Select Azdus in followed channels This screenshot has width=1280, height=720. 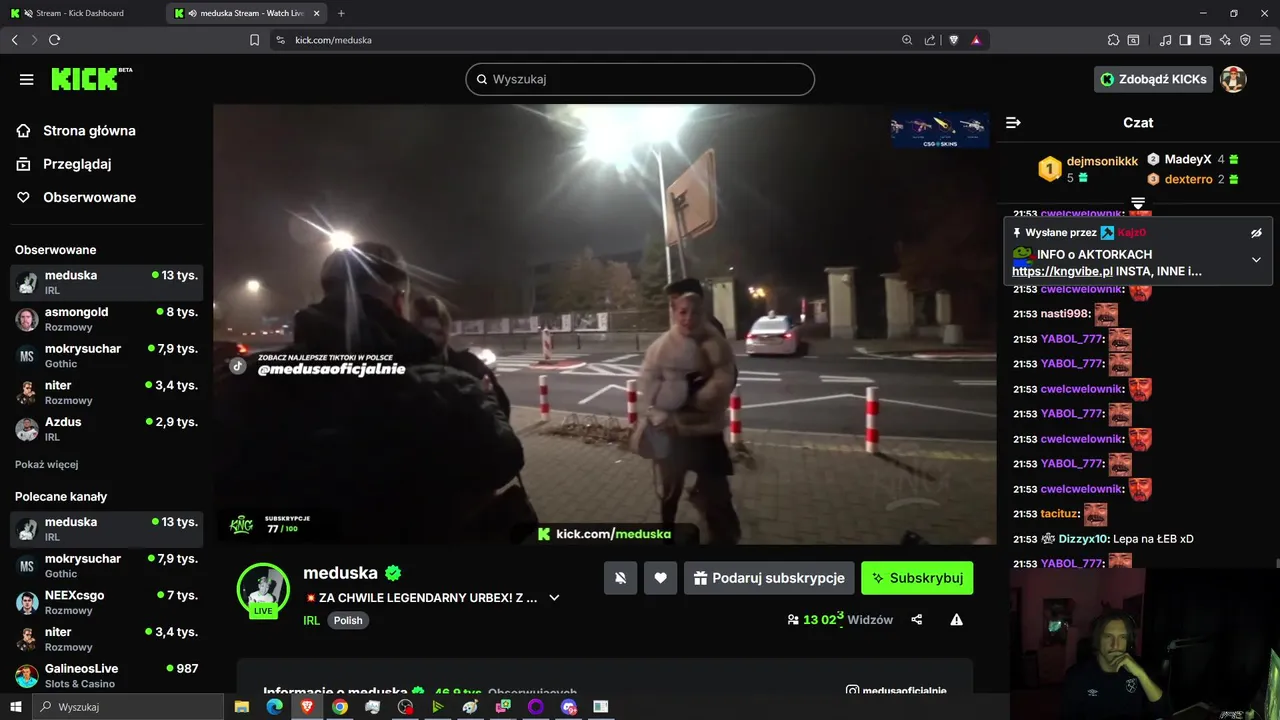(x=107, y=429)
